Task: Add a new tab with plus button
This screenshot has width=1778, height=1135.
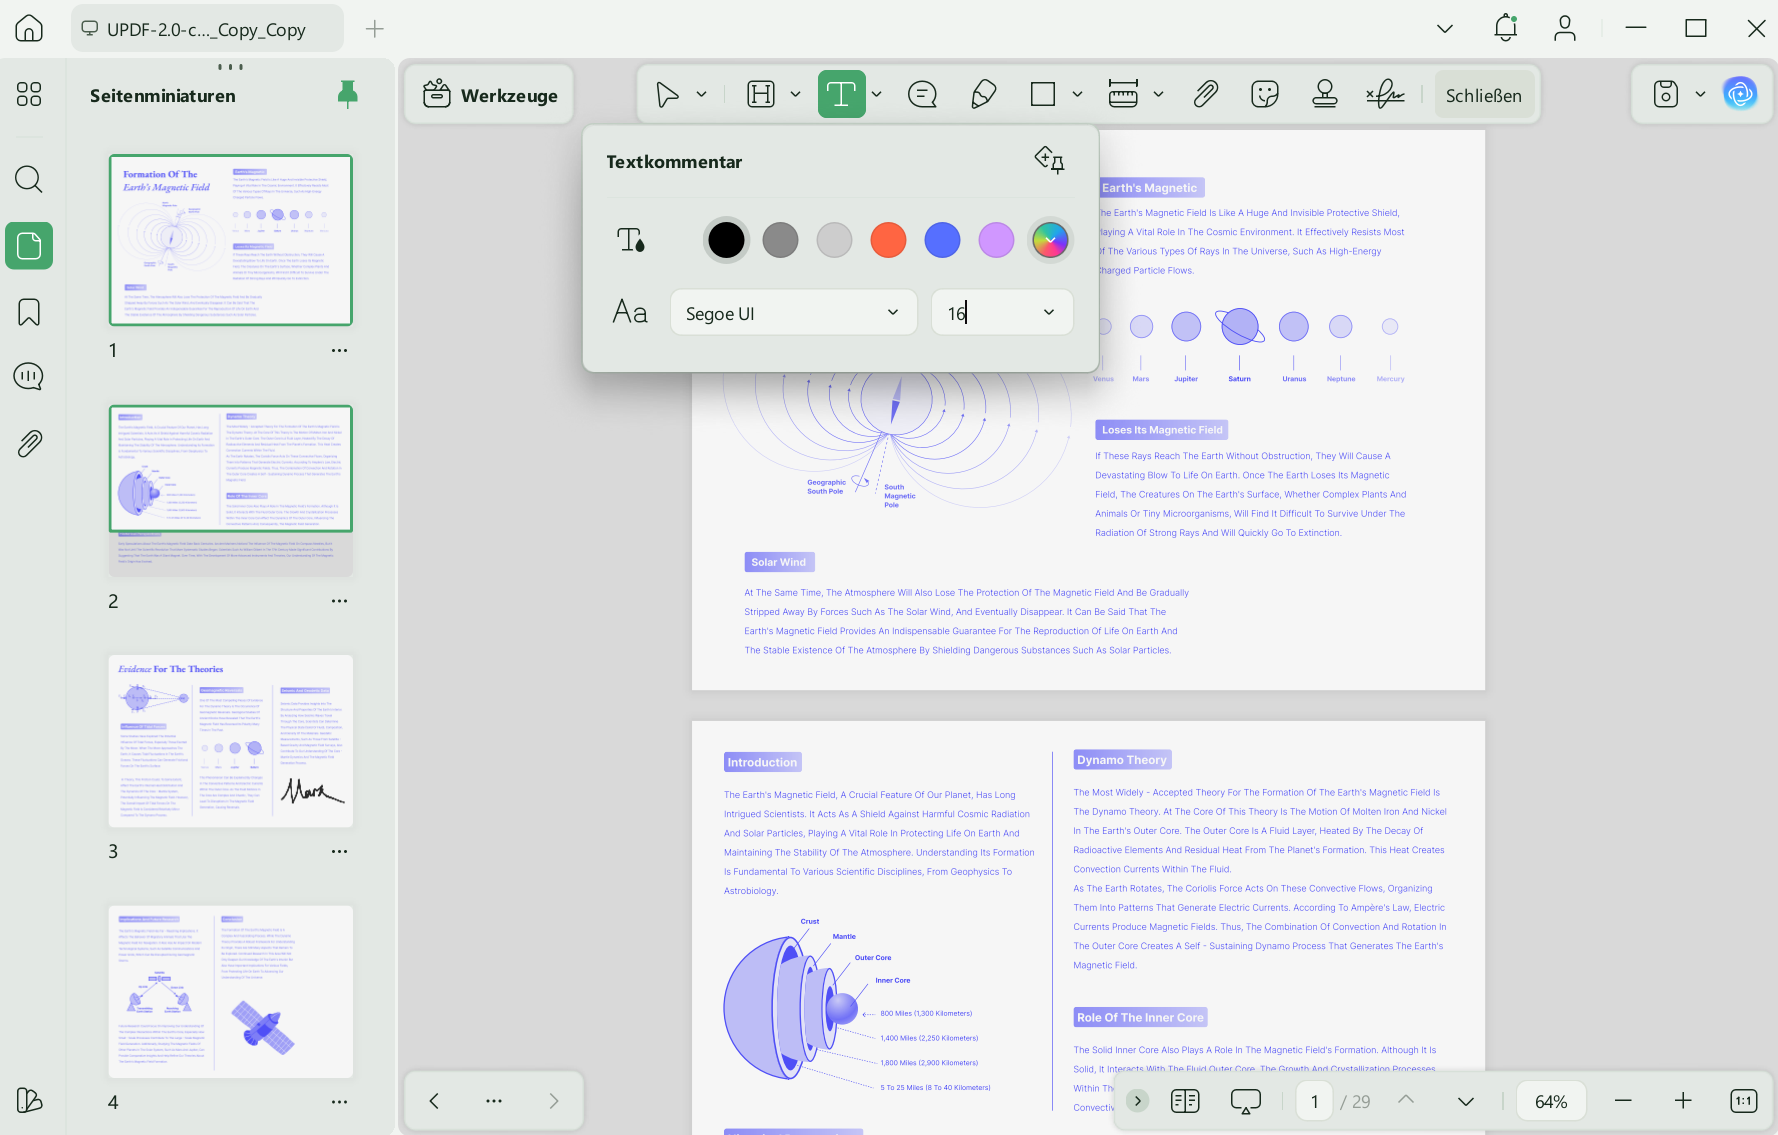Action: tap(375, 29)
